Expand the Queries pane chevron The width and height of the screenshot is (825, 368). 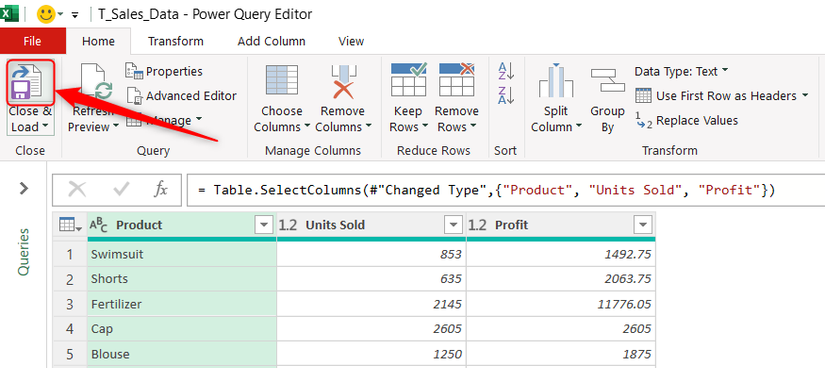click(24, 188)
